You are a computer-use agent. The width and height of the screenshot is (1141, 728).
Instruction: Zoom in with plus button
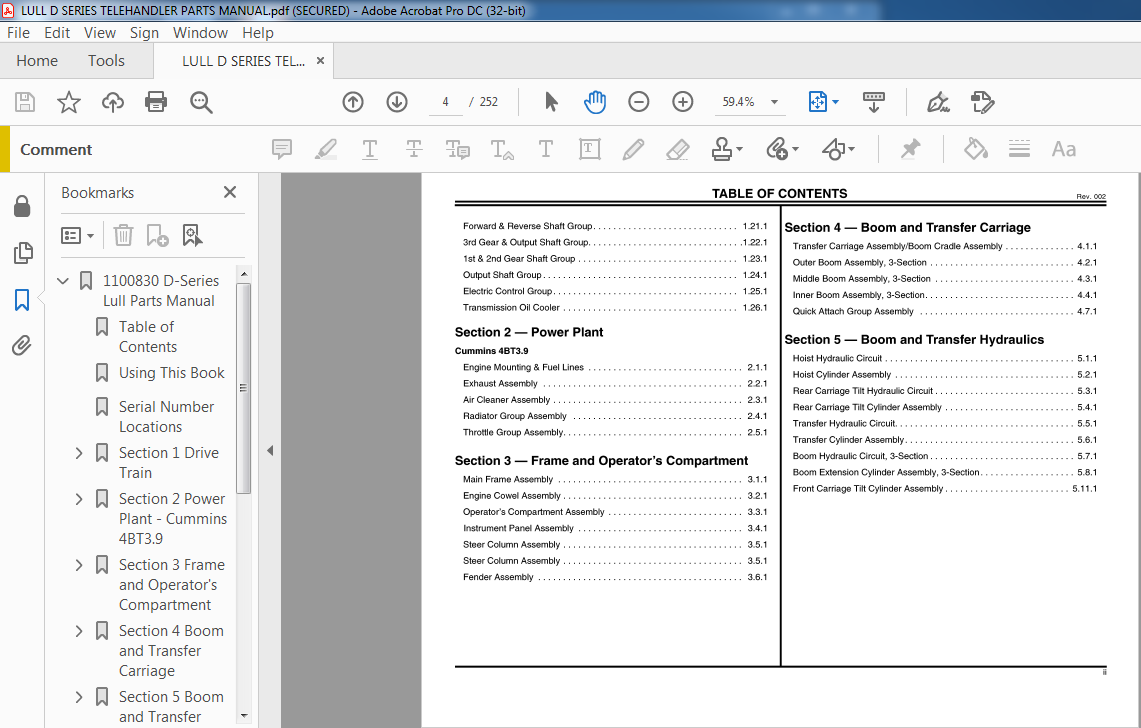click(683, 102)
